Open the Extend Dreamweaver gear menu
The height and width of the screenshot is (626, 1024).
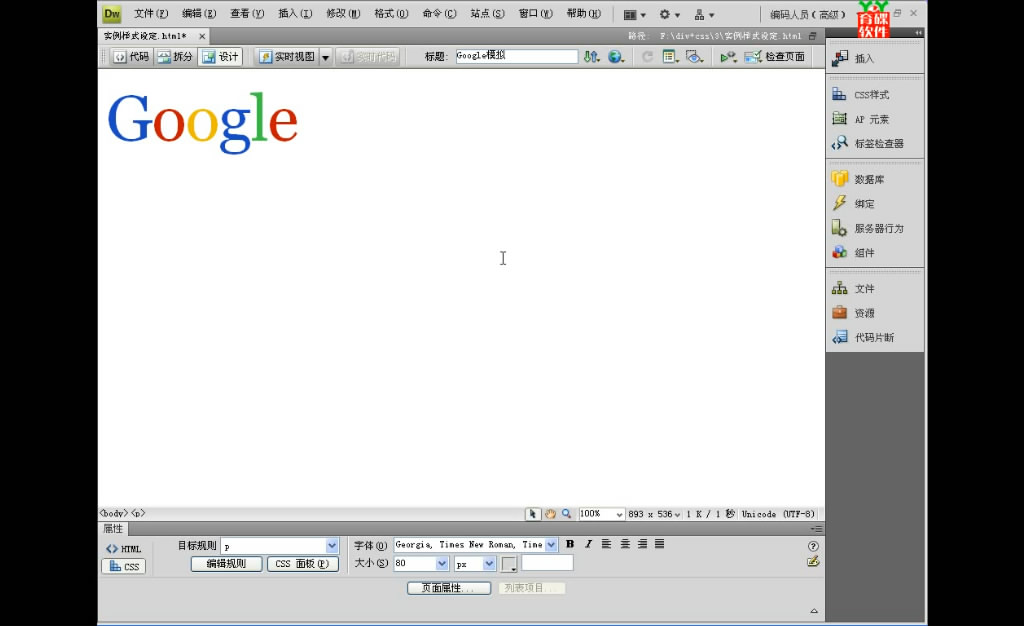(x=669, y=14)
